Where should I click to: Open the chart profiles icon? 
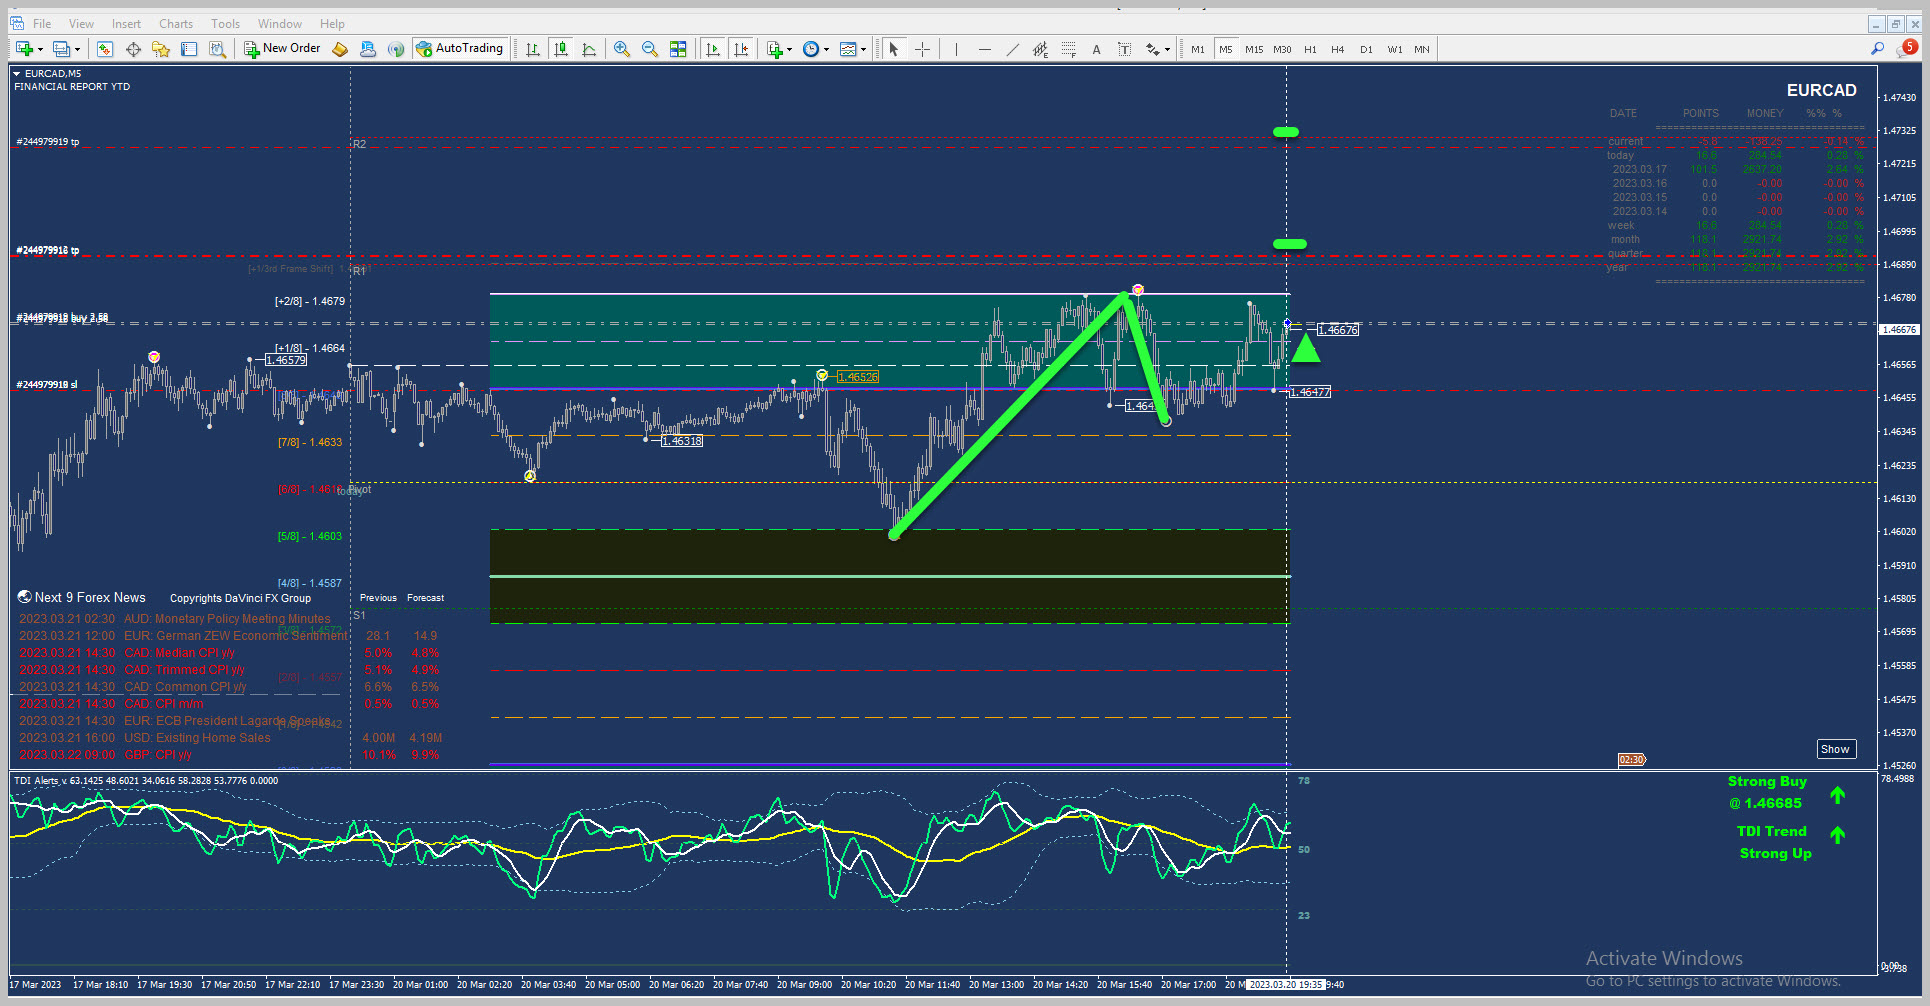[x=62, y=49]
